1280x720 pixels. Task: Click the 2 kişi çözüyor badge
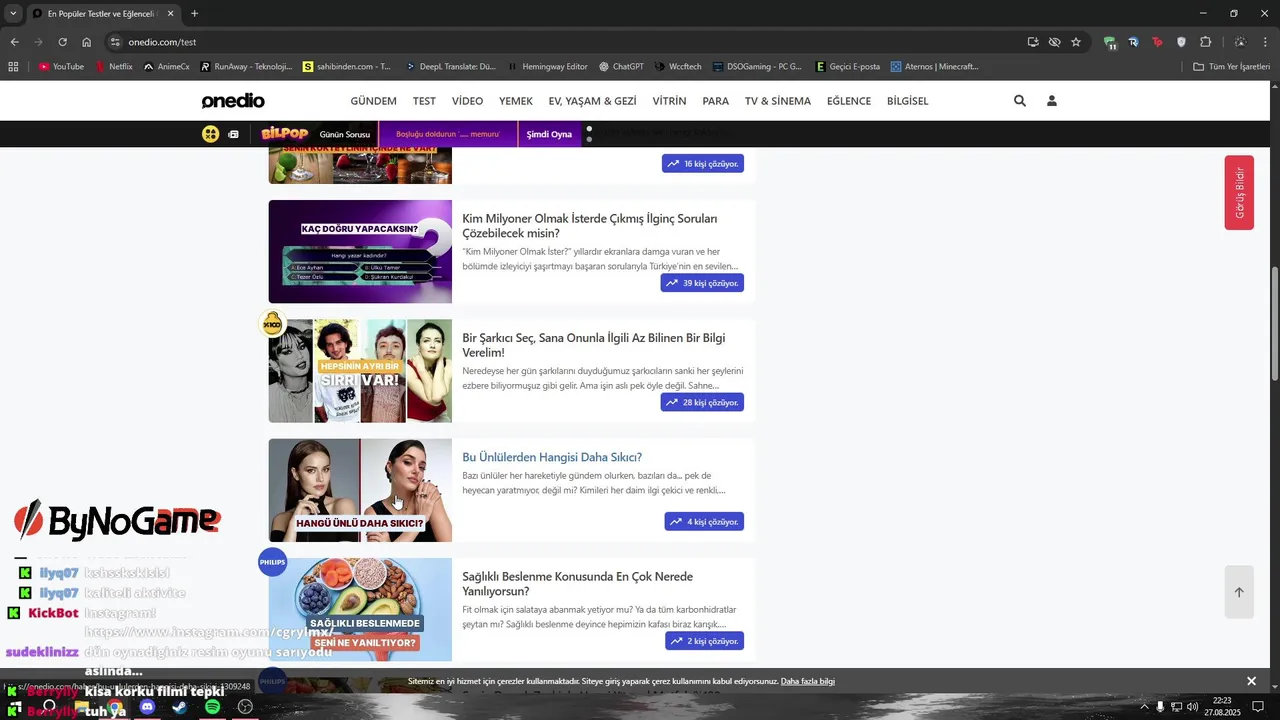point(704,641)
